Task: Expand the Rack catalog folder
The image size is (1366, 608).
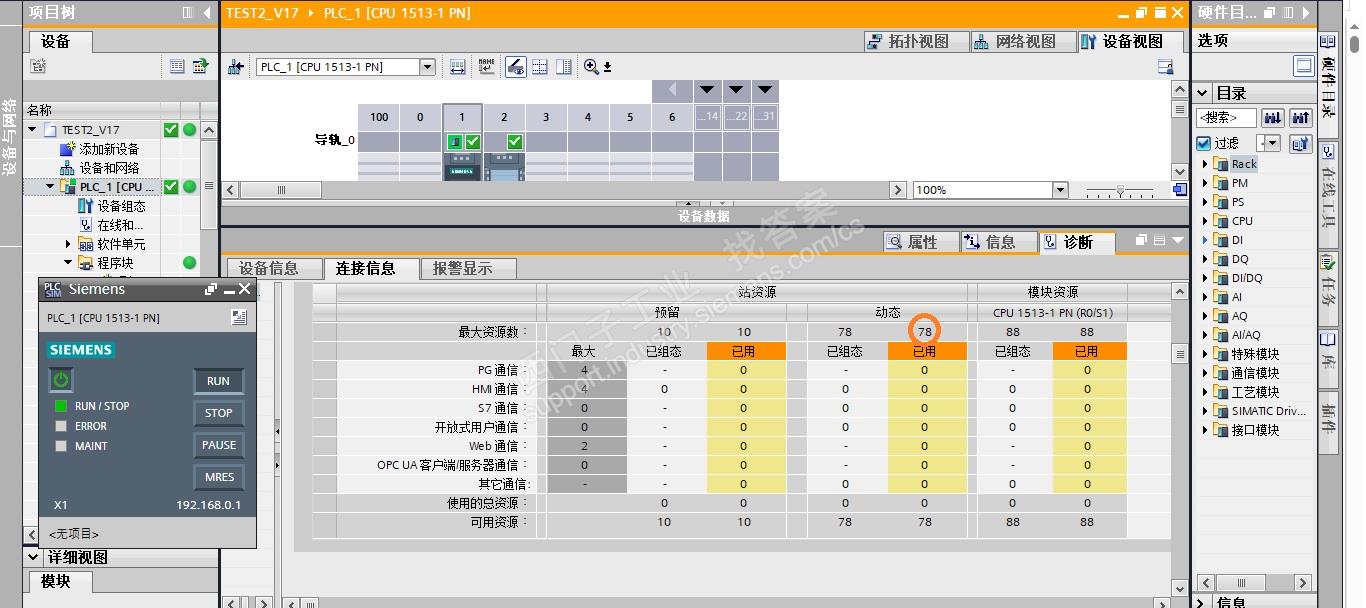Action: coord(1205,164)
